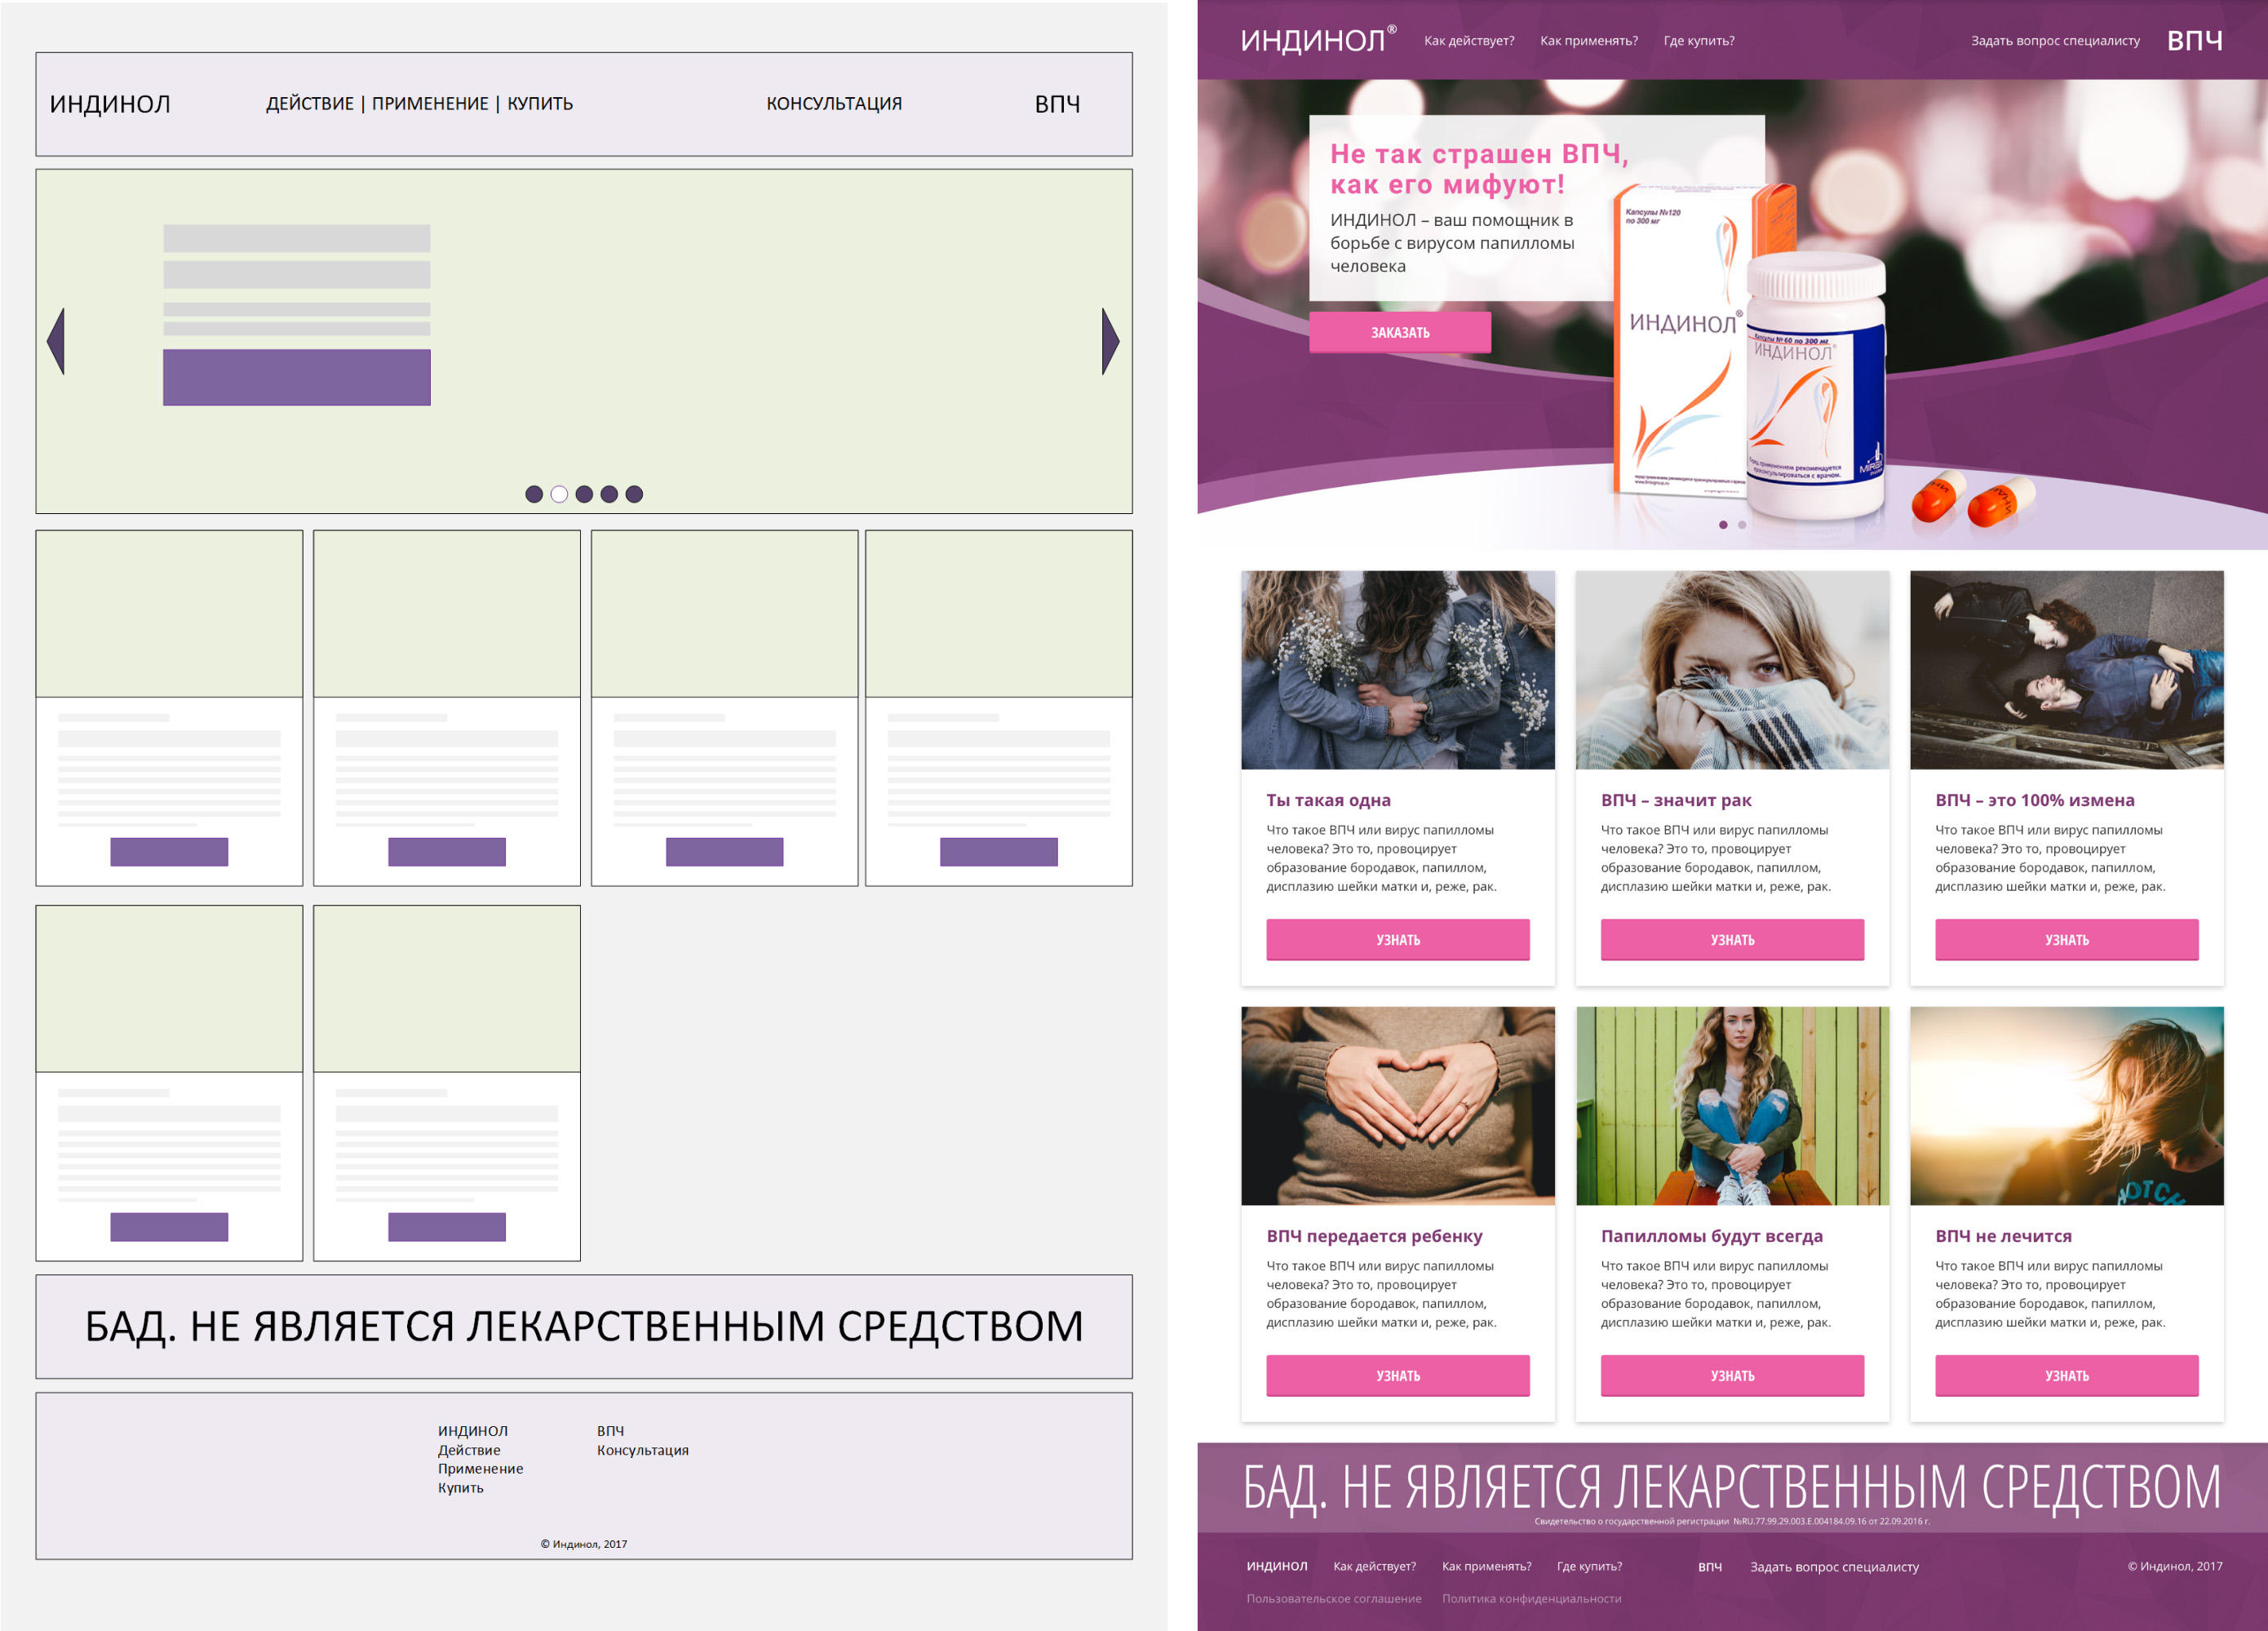Screen dimensions: 2268x1631
Task: Click the 'ВПЧ не лечится' title
Action: pyautogui.click(x=2003, y=1236)
